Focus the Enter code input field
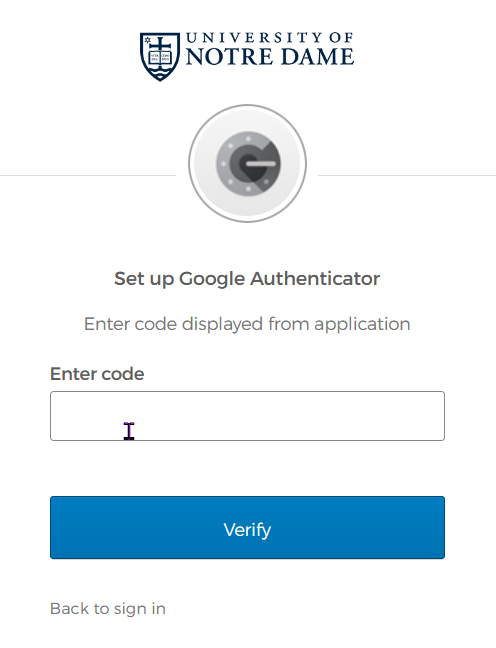The width and height of the screenshot is (496, 648). (248, 416)
